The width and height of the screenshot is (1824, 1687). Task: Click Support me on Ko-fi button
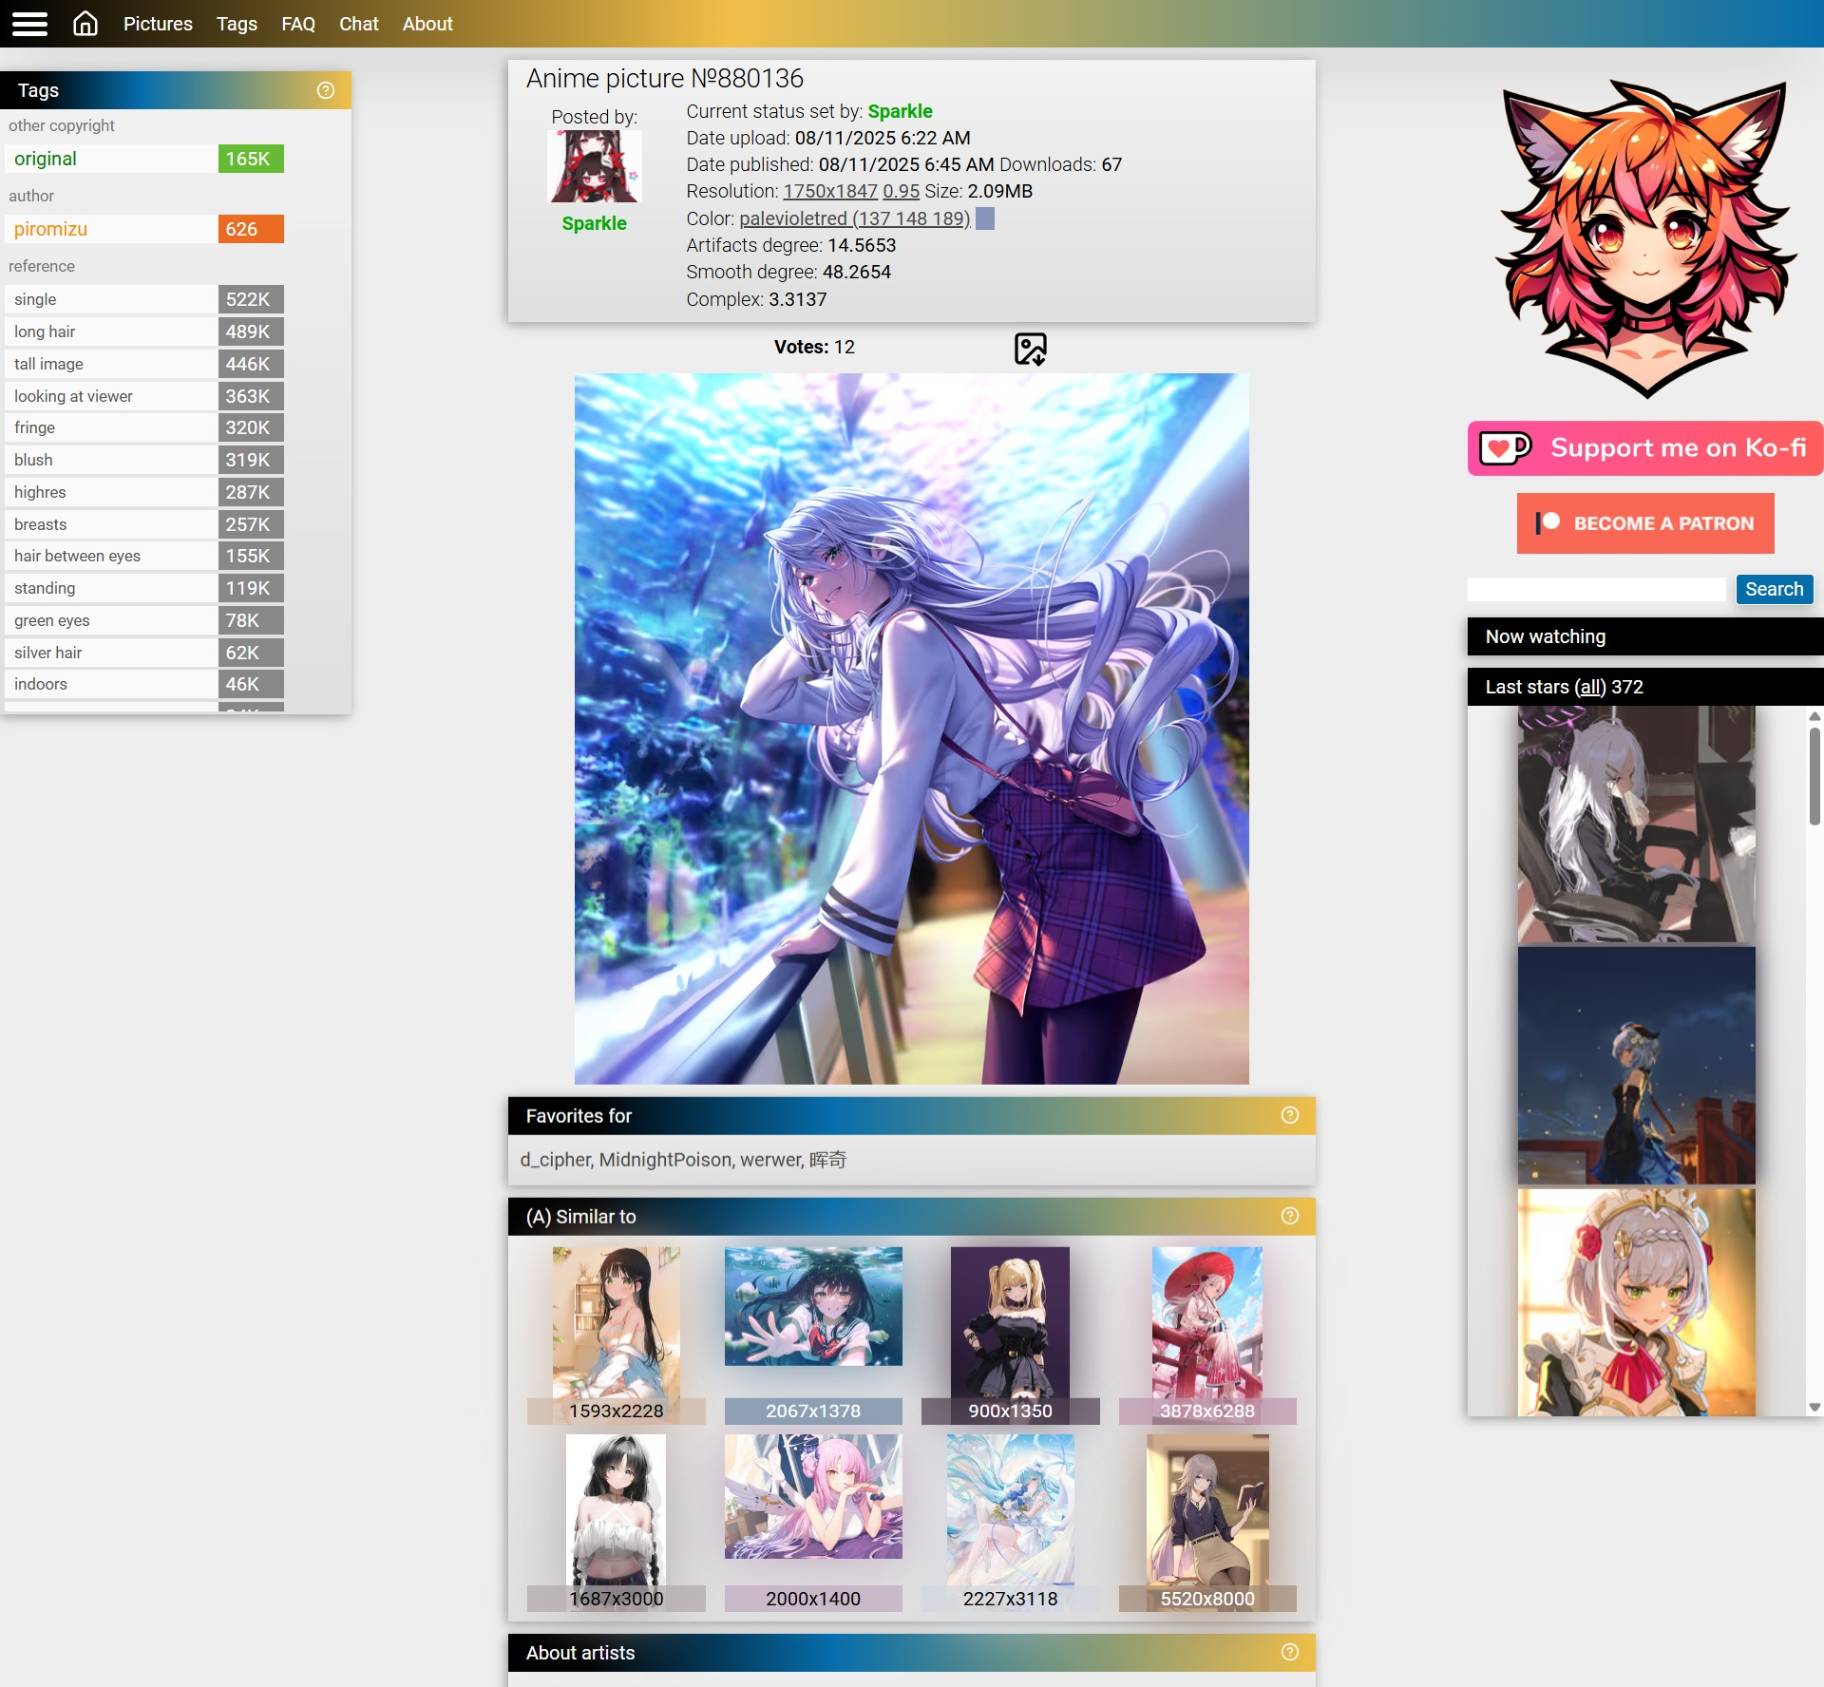1645,448
